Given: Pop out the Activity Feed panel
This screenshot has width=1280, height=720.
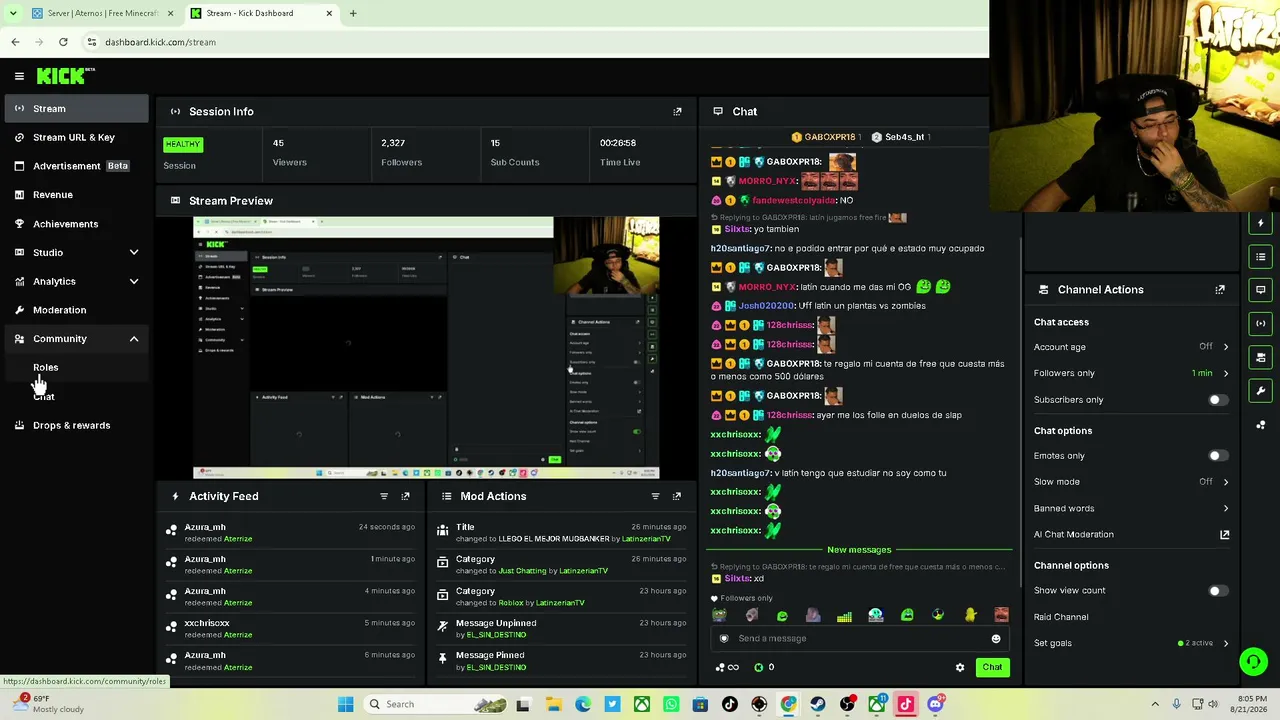Looking at the screenshot, I should (x=405, y=496).
